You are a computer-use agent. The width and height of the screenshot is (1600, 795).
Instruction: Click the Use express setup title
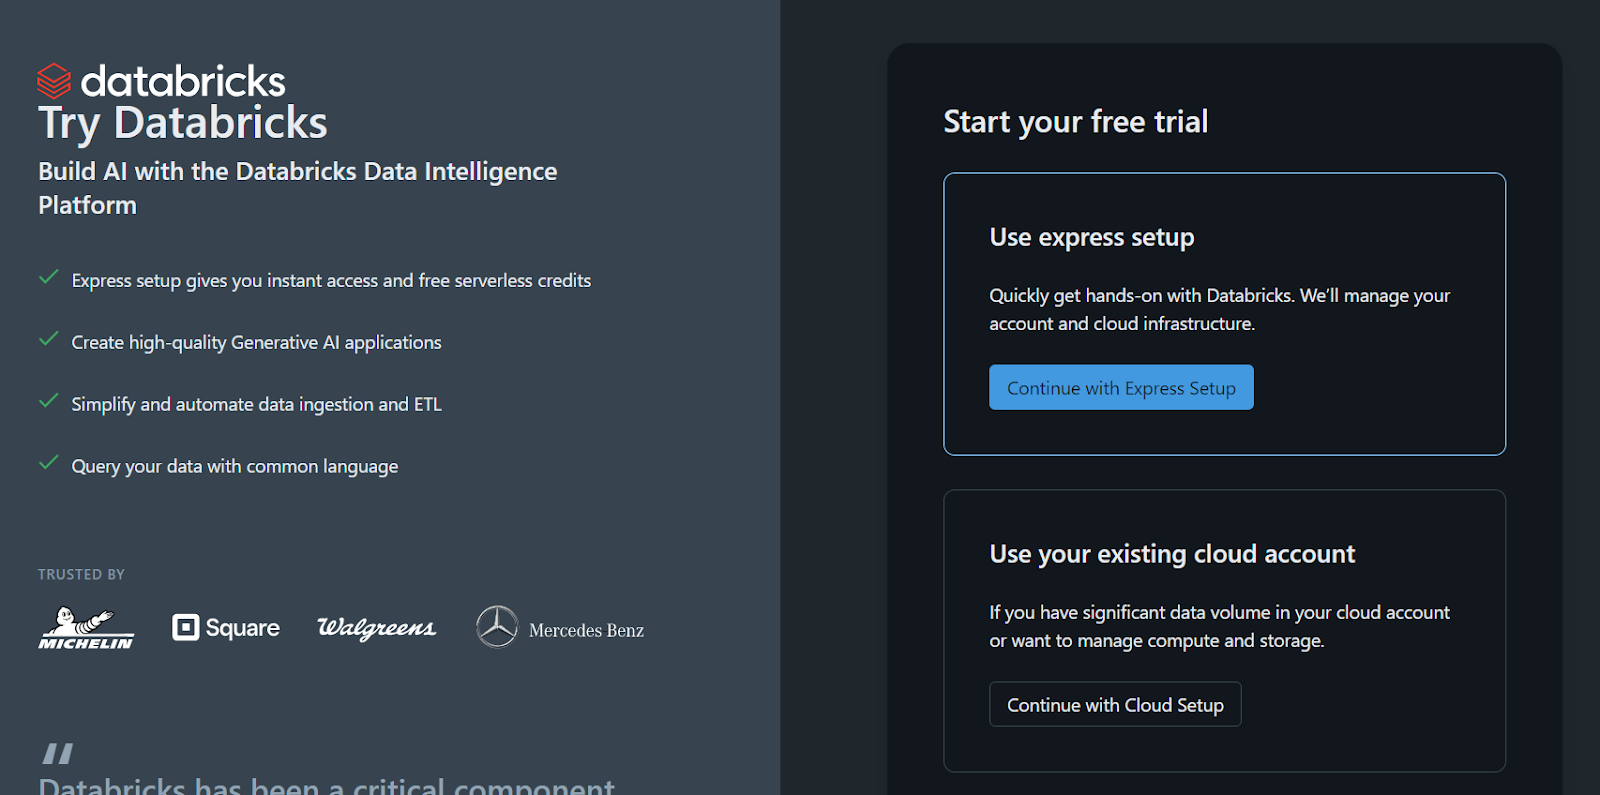1092,238
